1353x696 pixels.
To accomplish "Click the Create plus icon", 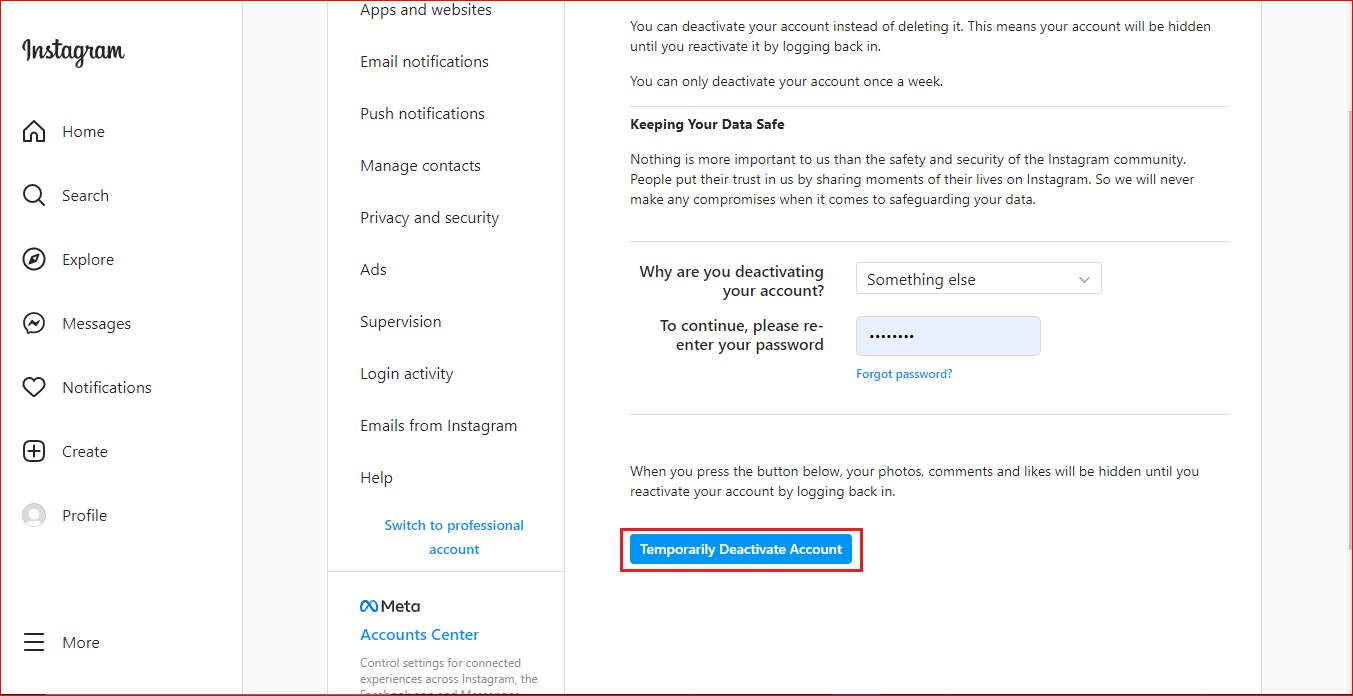I will (x=34, y=452).
